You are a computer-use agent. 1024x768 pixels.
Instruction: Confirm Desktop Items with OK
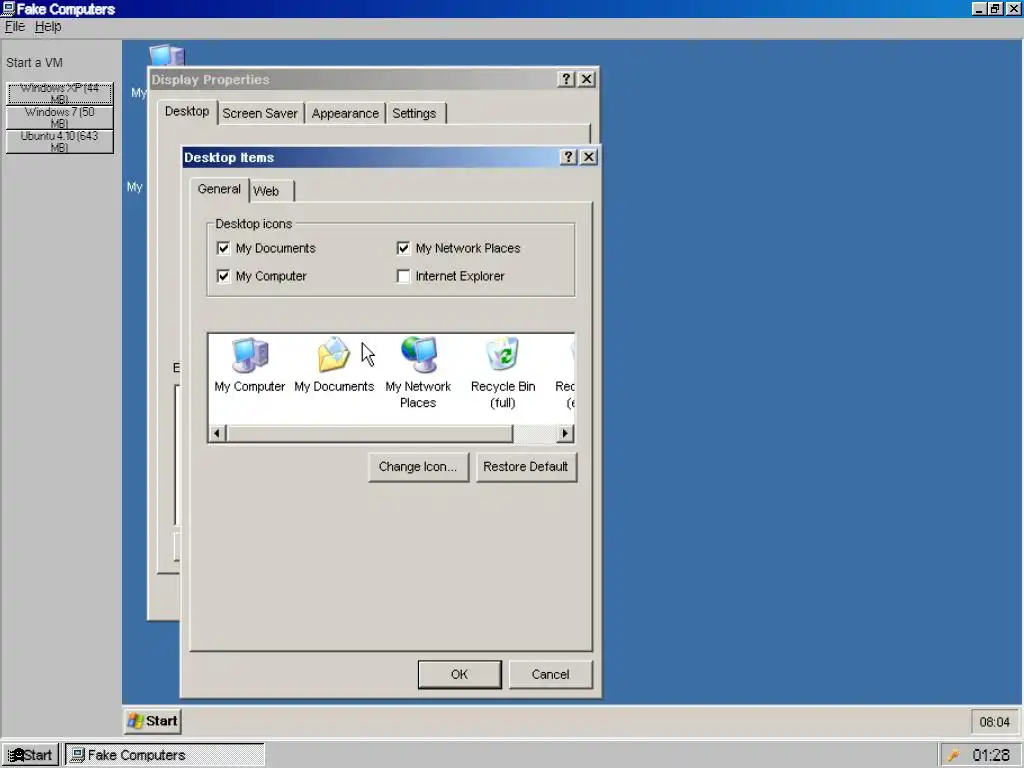point(460,674)
